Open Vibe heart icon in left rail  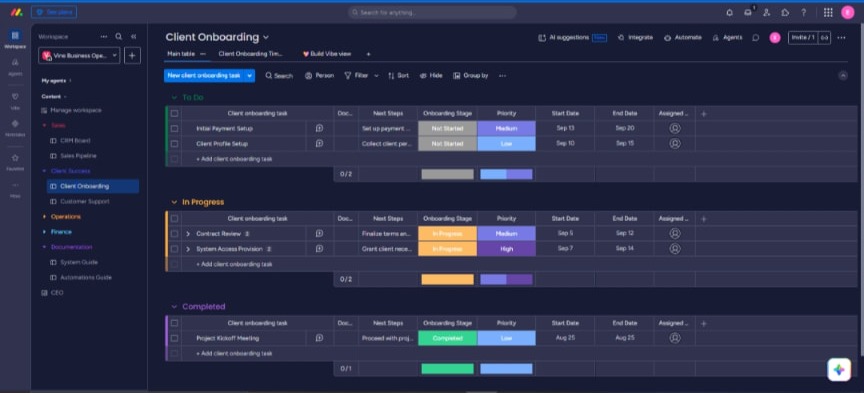point(15,100)
